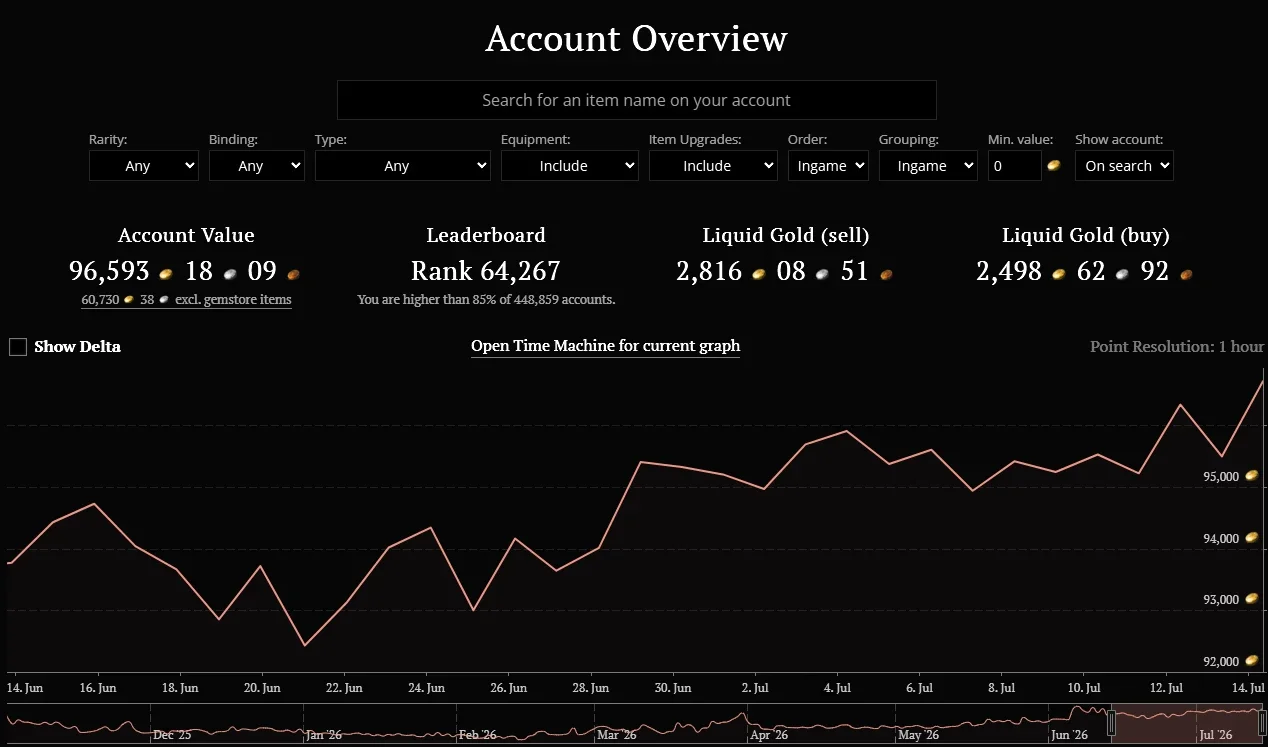The height and width of the screenshot is (747, 1268).
Task: Open the Grouping dropdown
Action: [x=927, y=166]
